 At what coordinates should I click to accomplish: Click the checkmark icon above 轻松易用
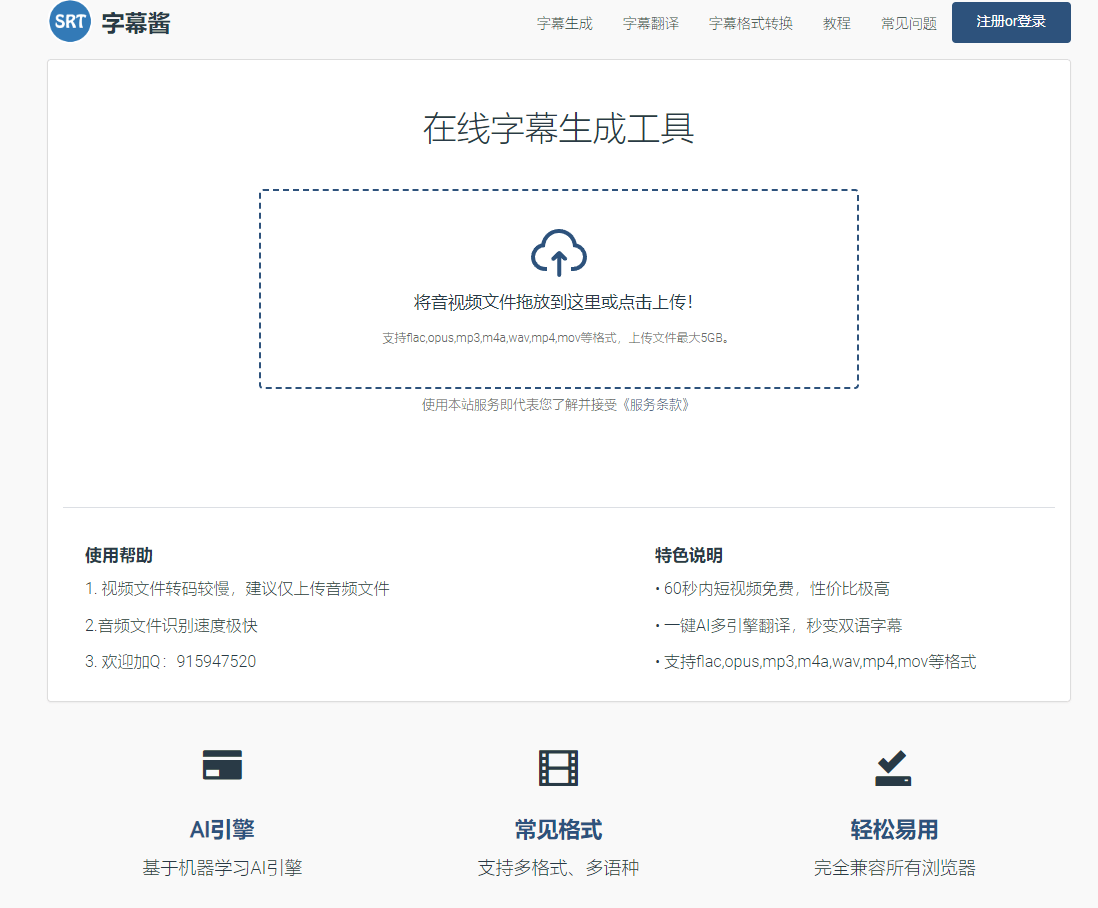pos(893,767)
